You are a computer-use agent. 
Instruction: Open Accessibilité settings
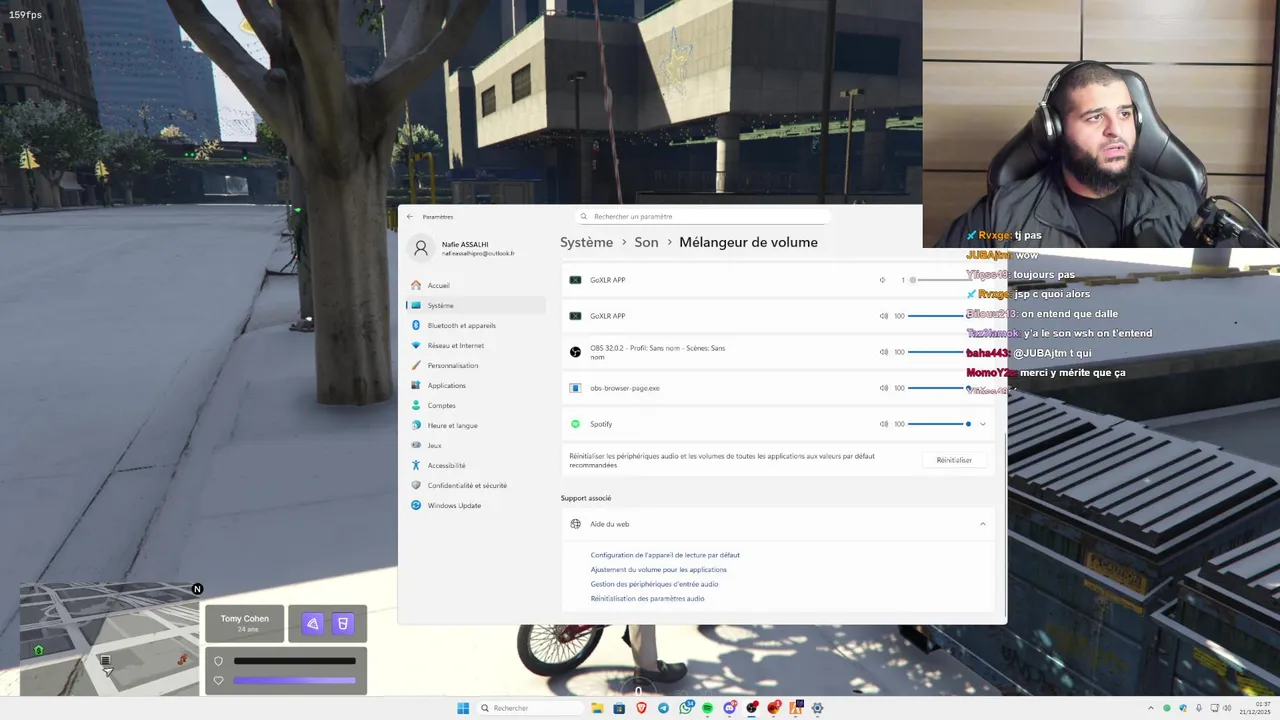tap(476, 465)
